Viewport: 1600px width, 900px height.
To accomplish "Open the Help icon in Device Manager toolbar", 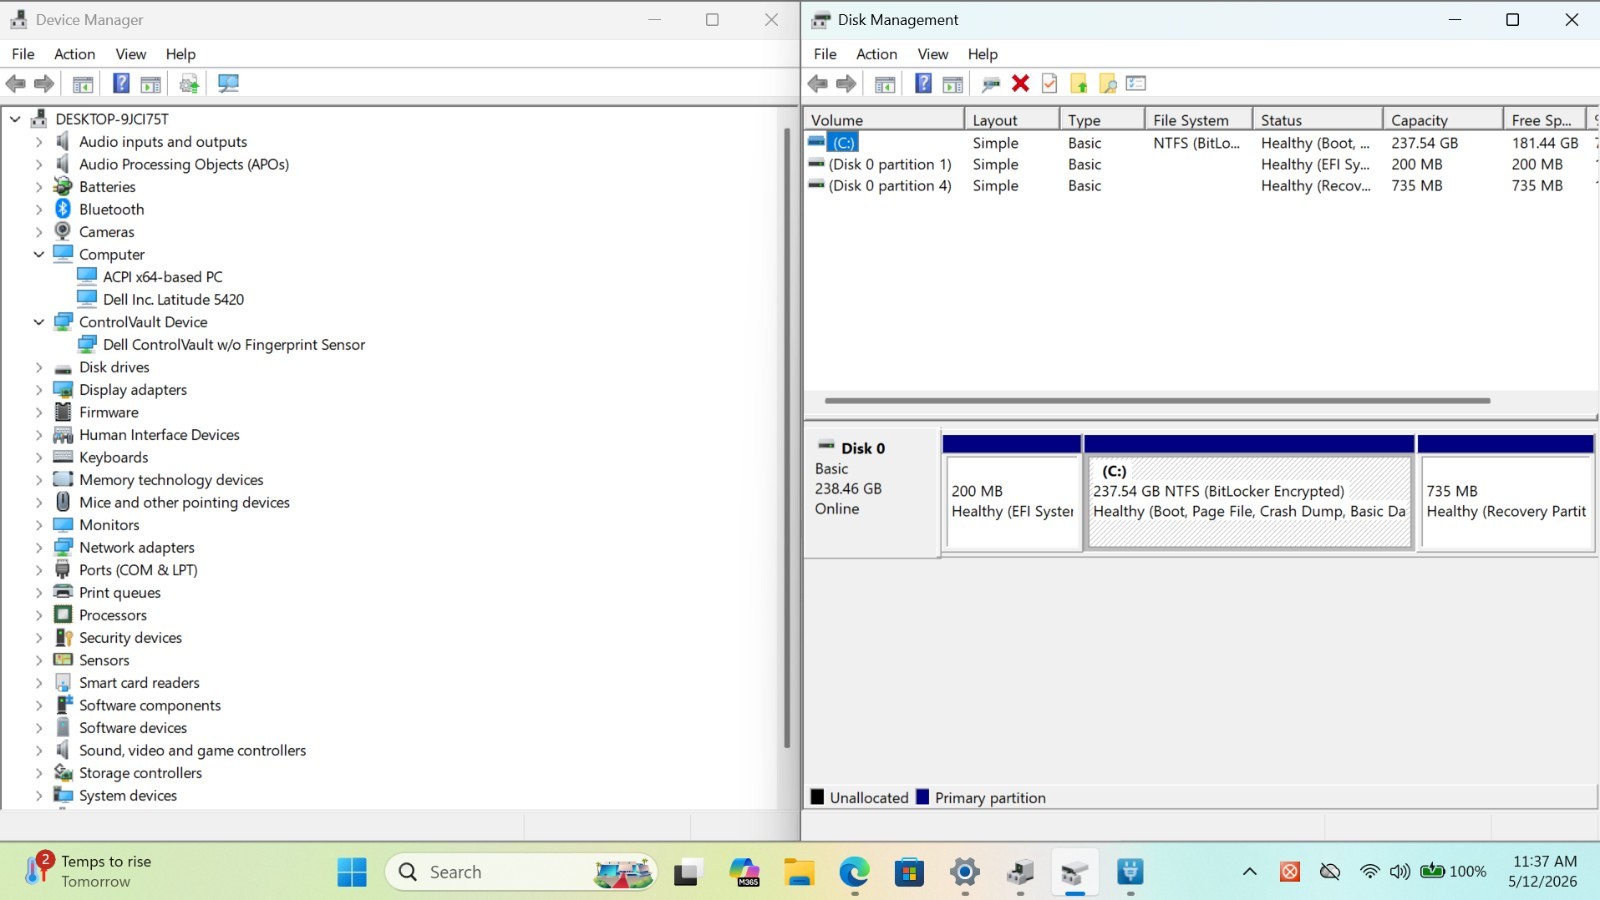I will pos(121,84).
